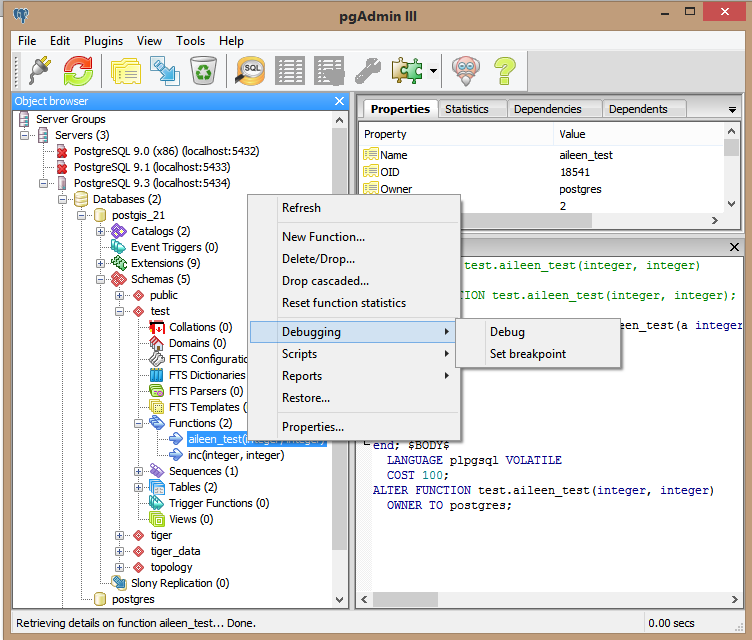Switch to the Statistics tab
The height and width of the screenshot is (640, 752).
467,109
